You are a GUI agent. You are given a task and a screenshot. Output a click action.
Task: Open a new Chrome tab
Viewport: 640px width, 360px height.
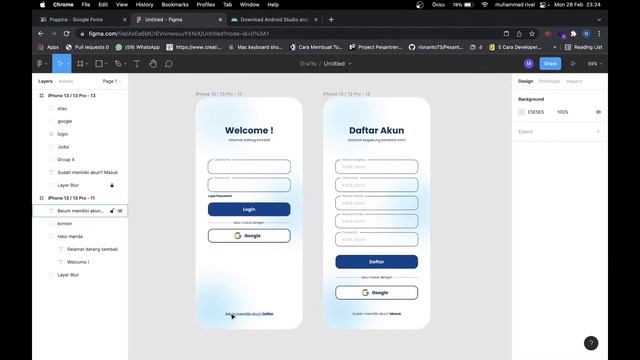(x=331, y=20)
